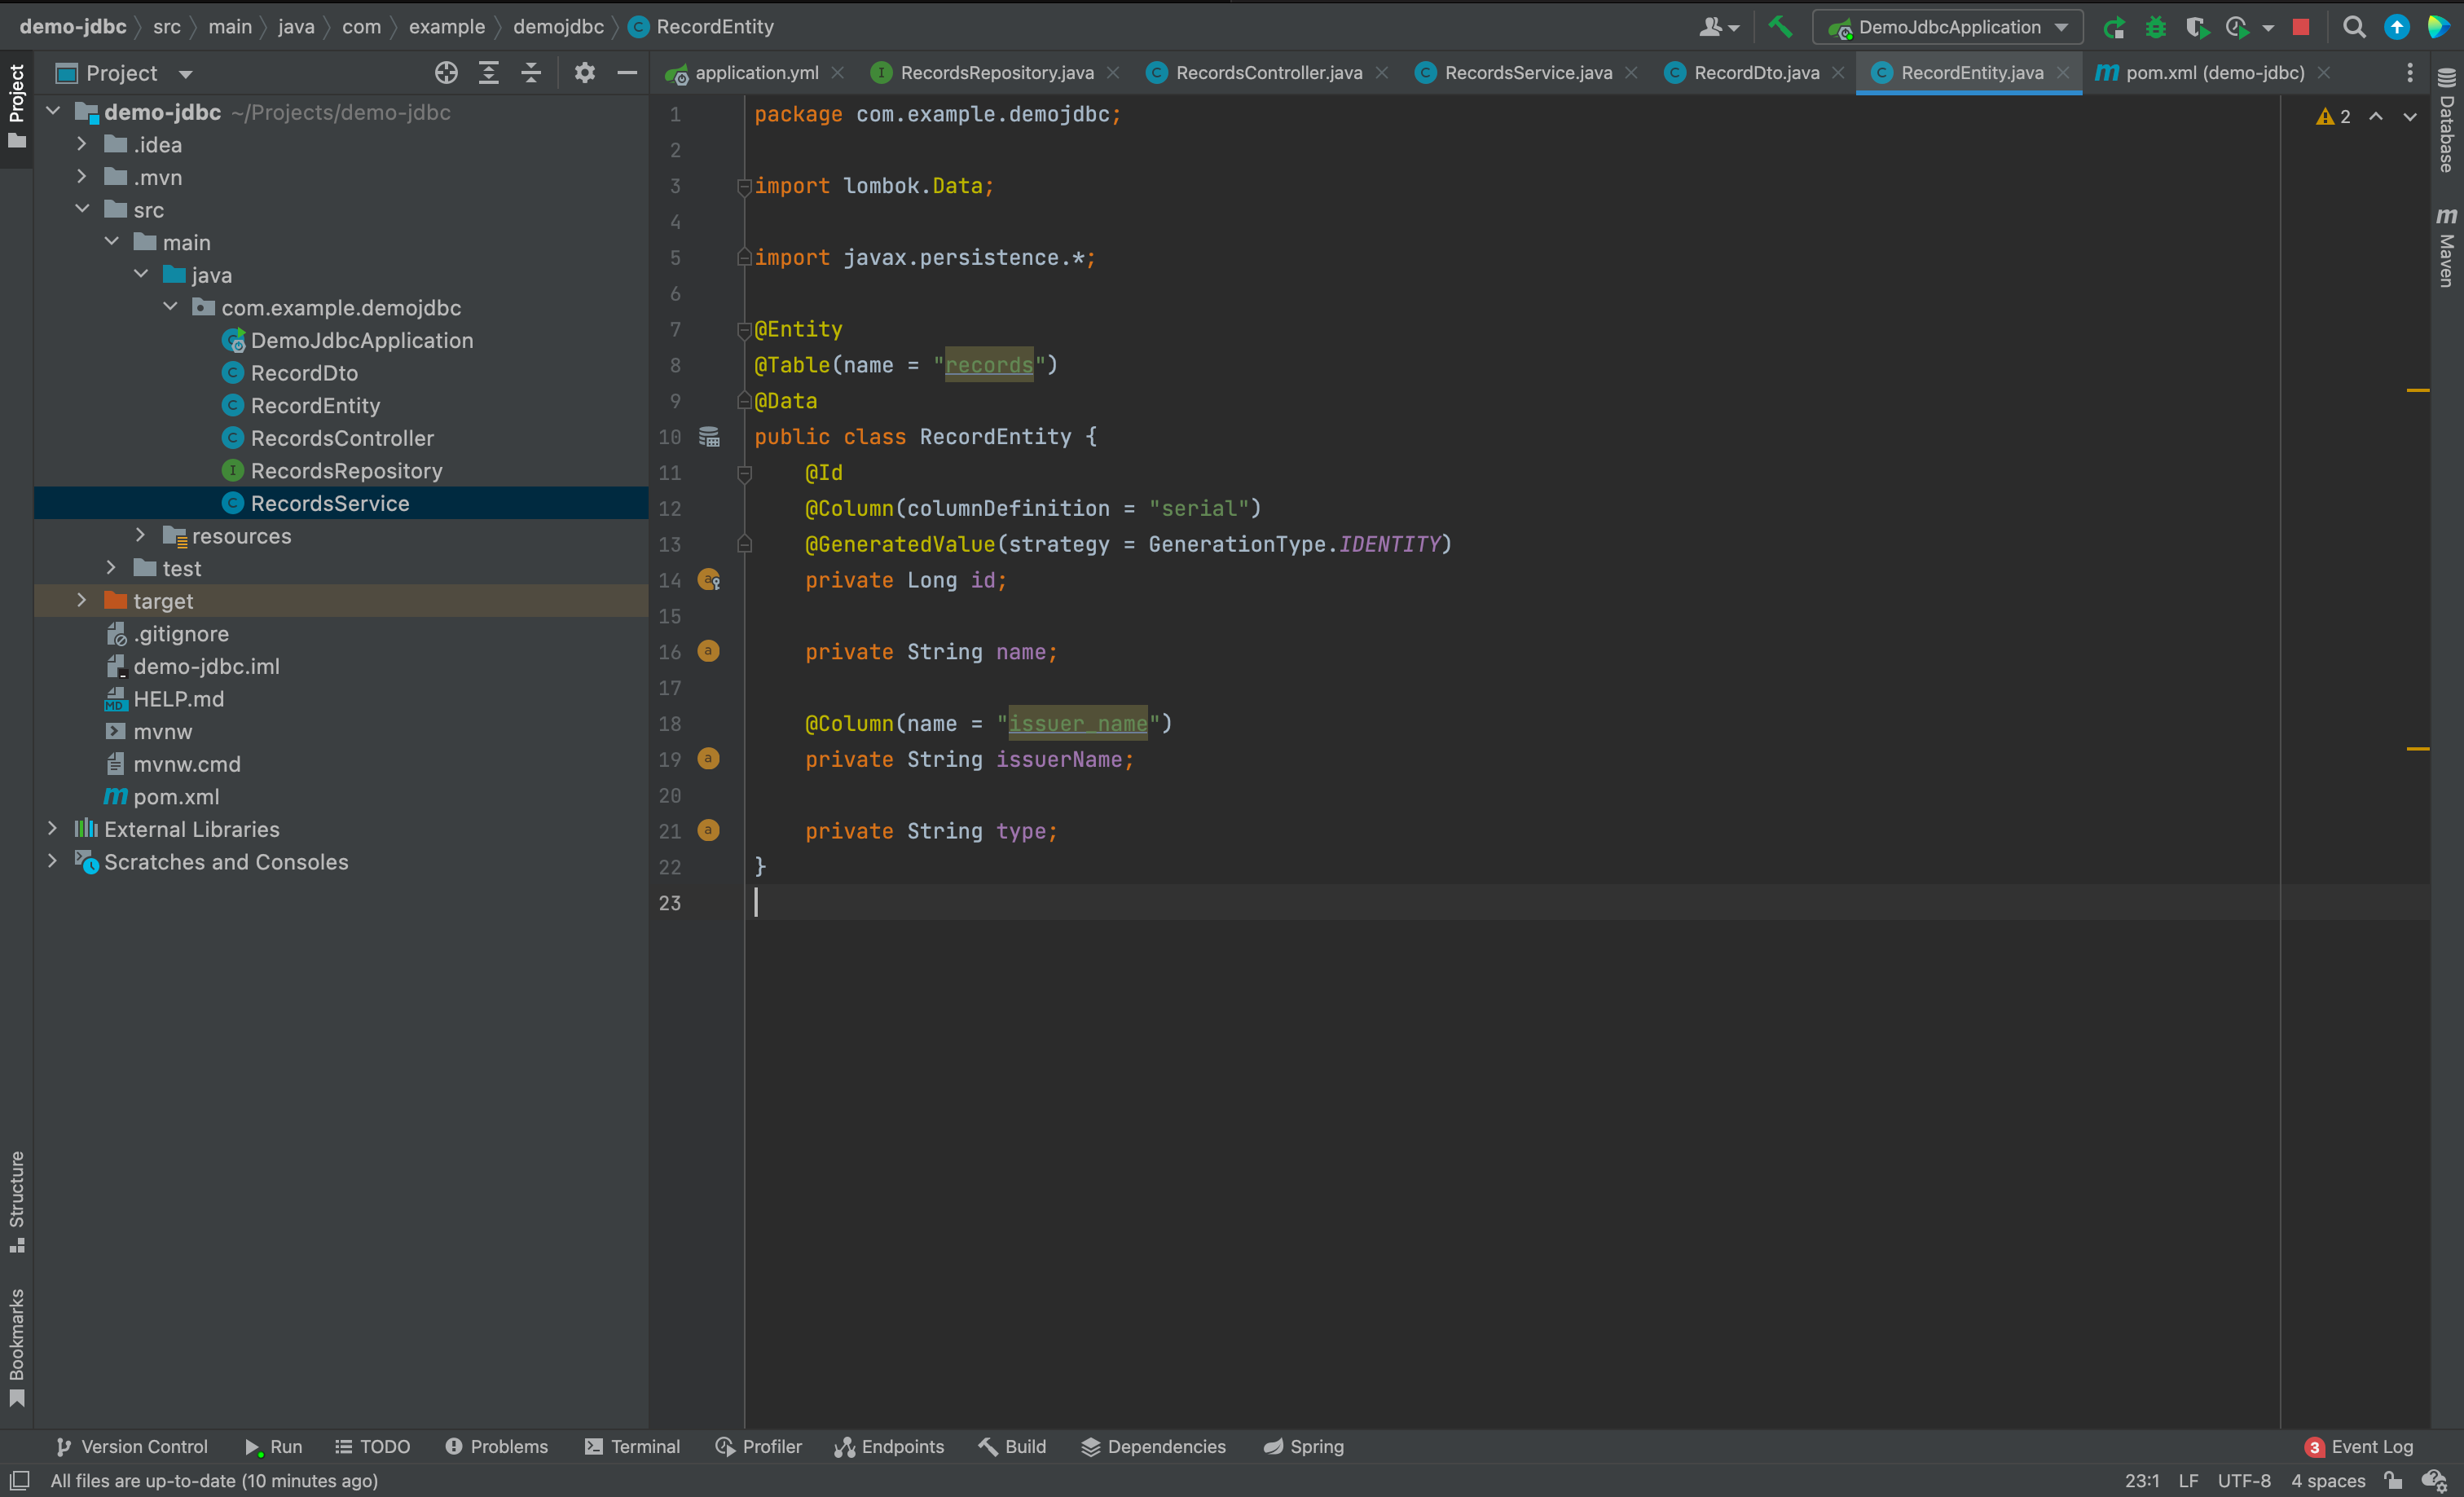Click the code-with-me user icon
2464x1497 pixels.
click(x=1718, y=27)
